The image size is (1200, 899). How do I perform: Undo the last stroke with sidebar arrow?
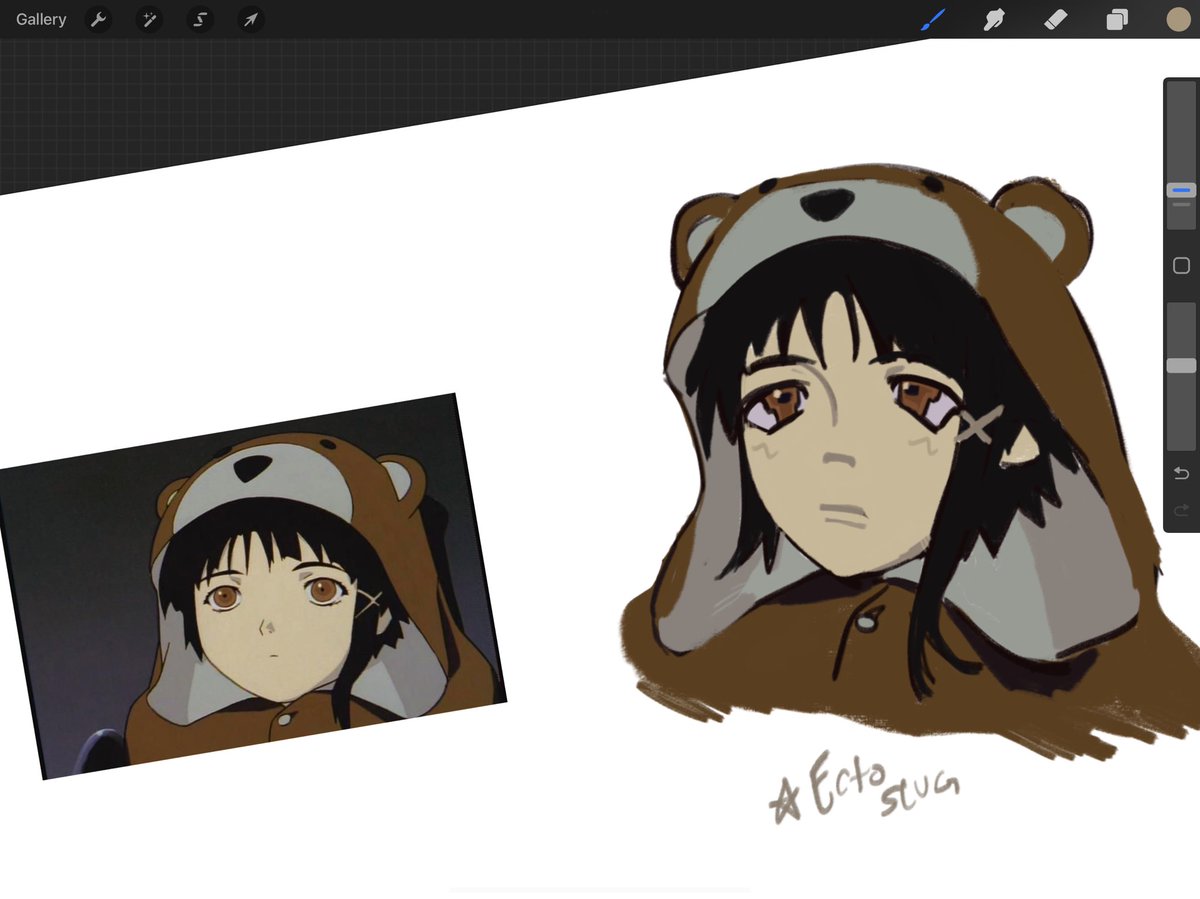1181,472
